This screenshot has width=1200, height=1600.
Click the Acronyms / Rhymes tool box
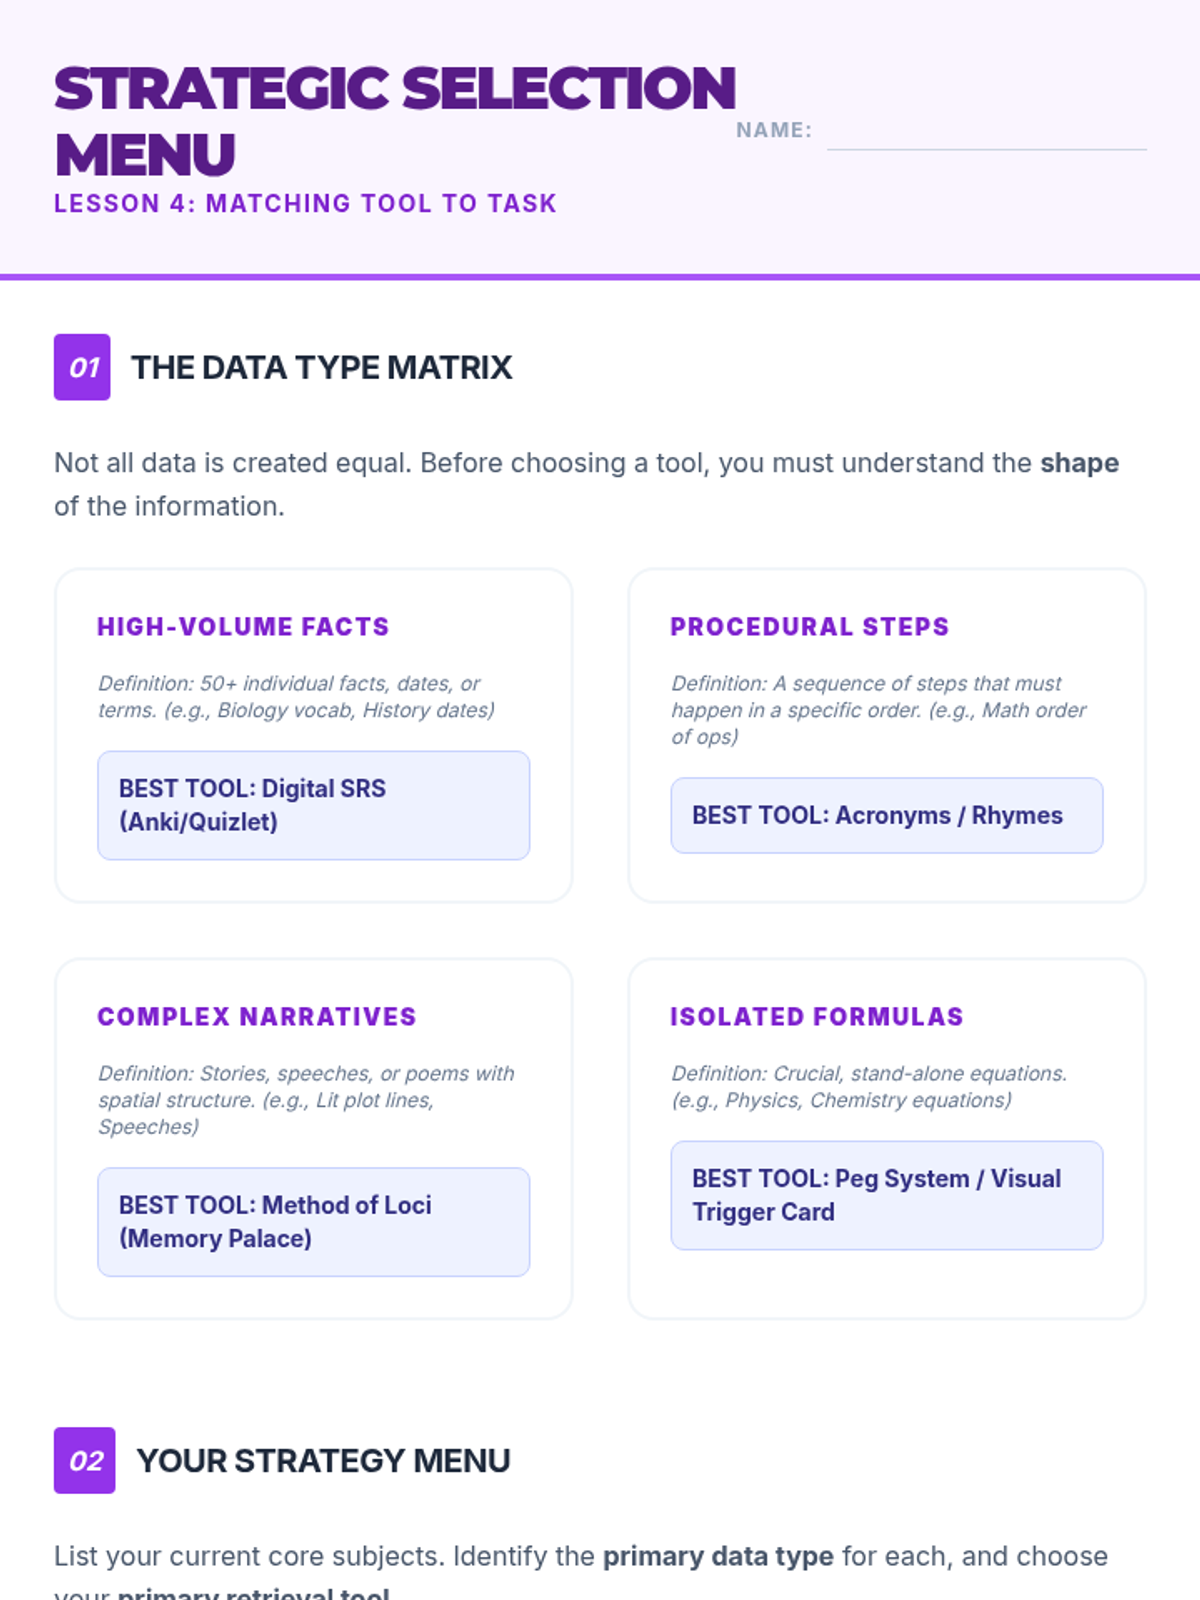pos(887,815)
